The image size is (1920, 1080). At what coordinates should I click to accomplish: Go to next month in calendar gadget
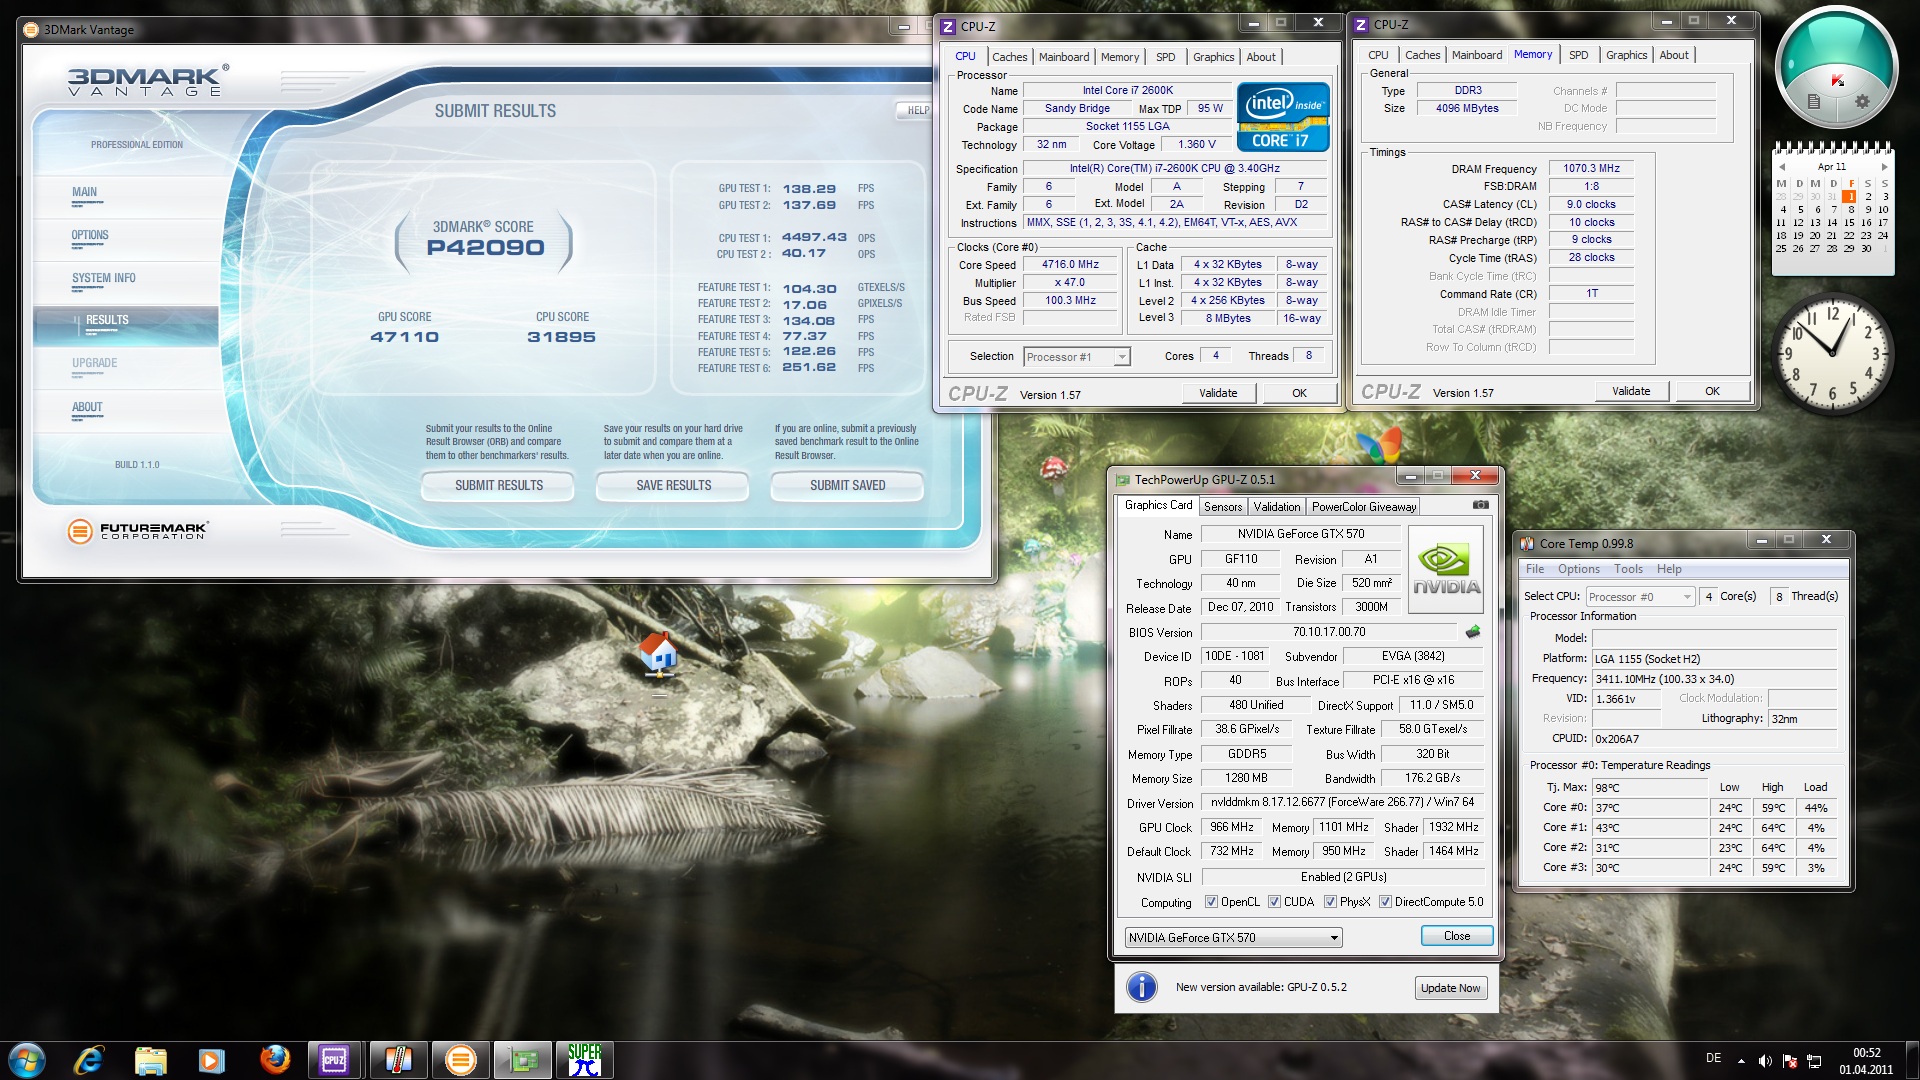[1884, 167]
